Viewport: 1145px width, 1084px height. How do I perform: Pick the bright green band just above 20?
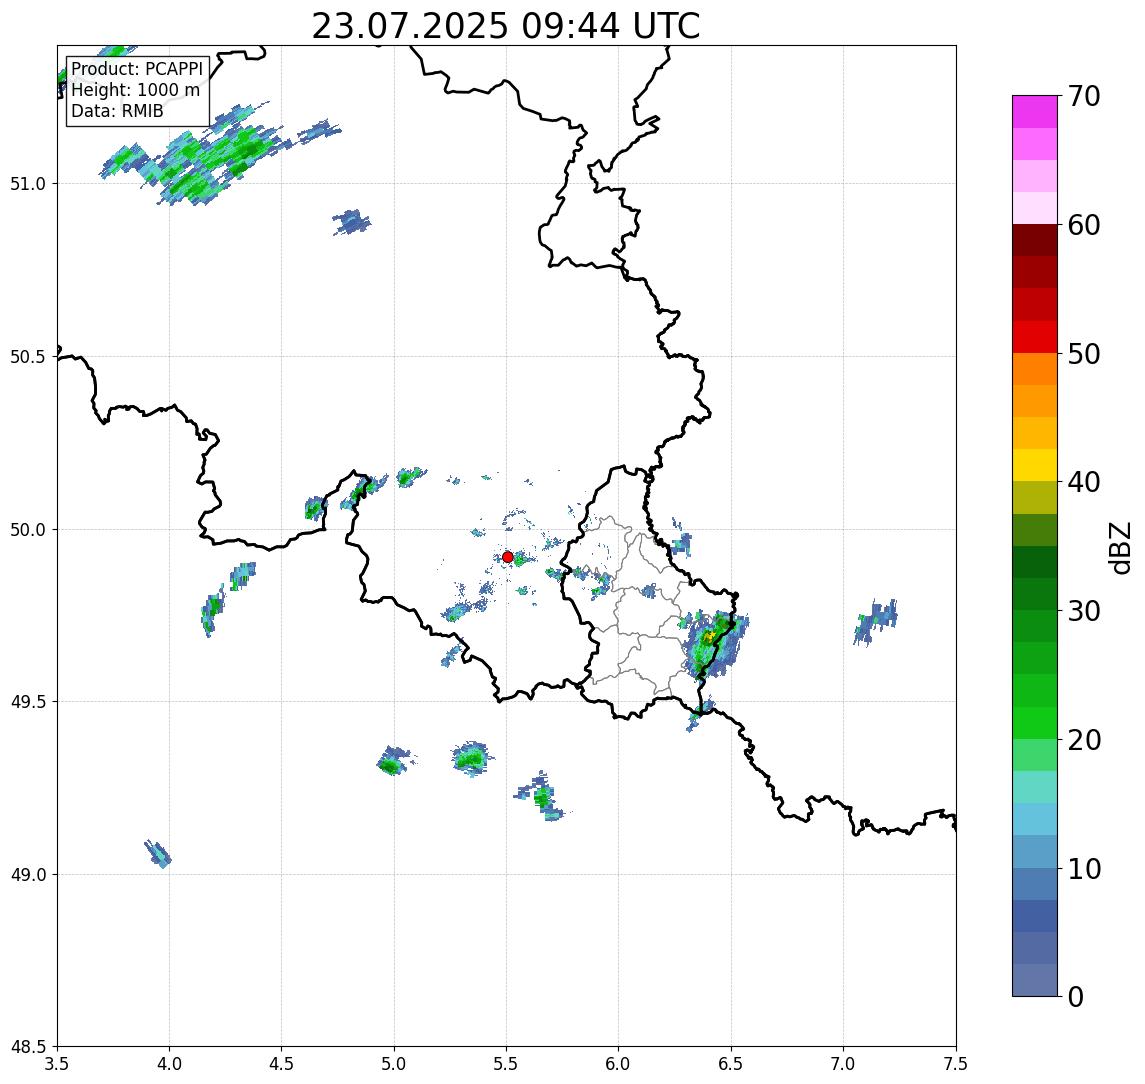coord(1035,722)
